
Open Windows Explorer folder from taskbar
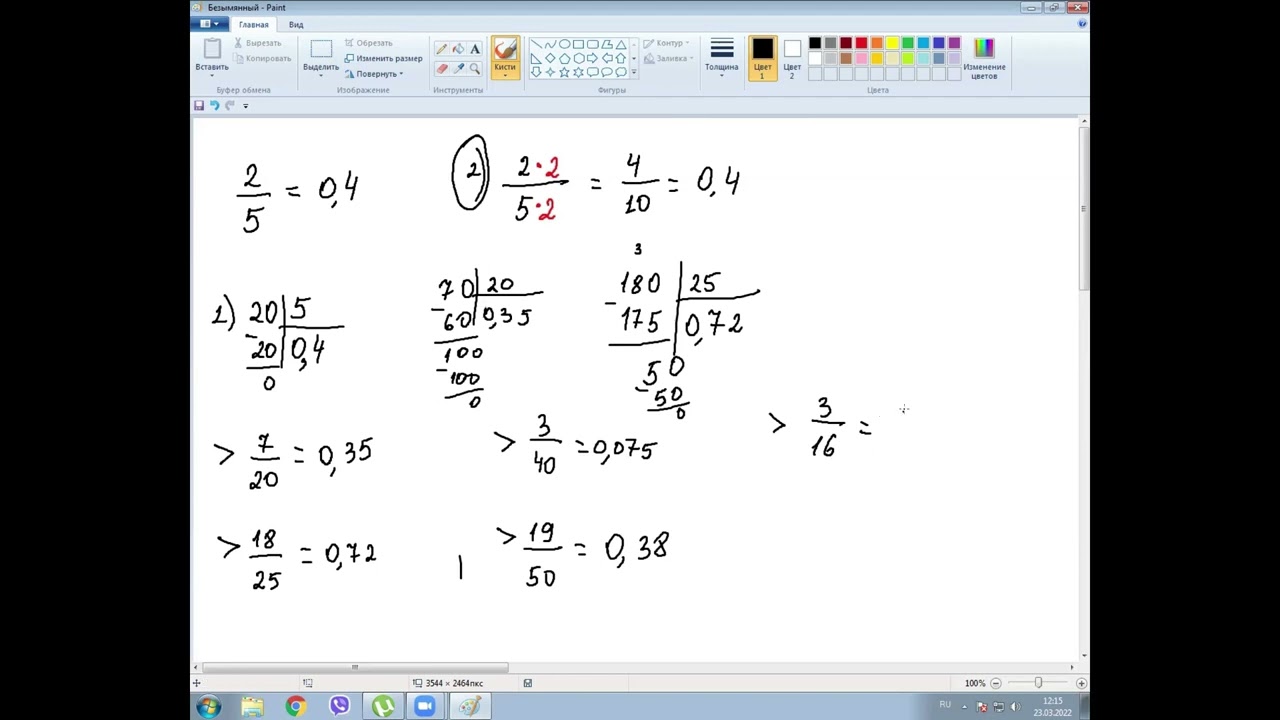coord(252,707)
